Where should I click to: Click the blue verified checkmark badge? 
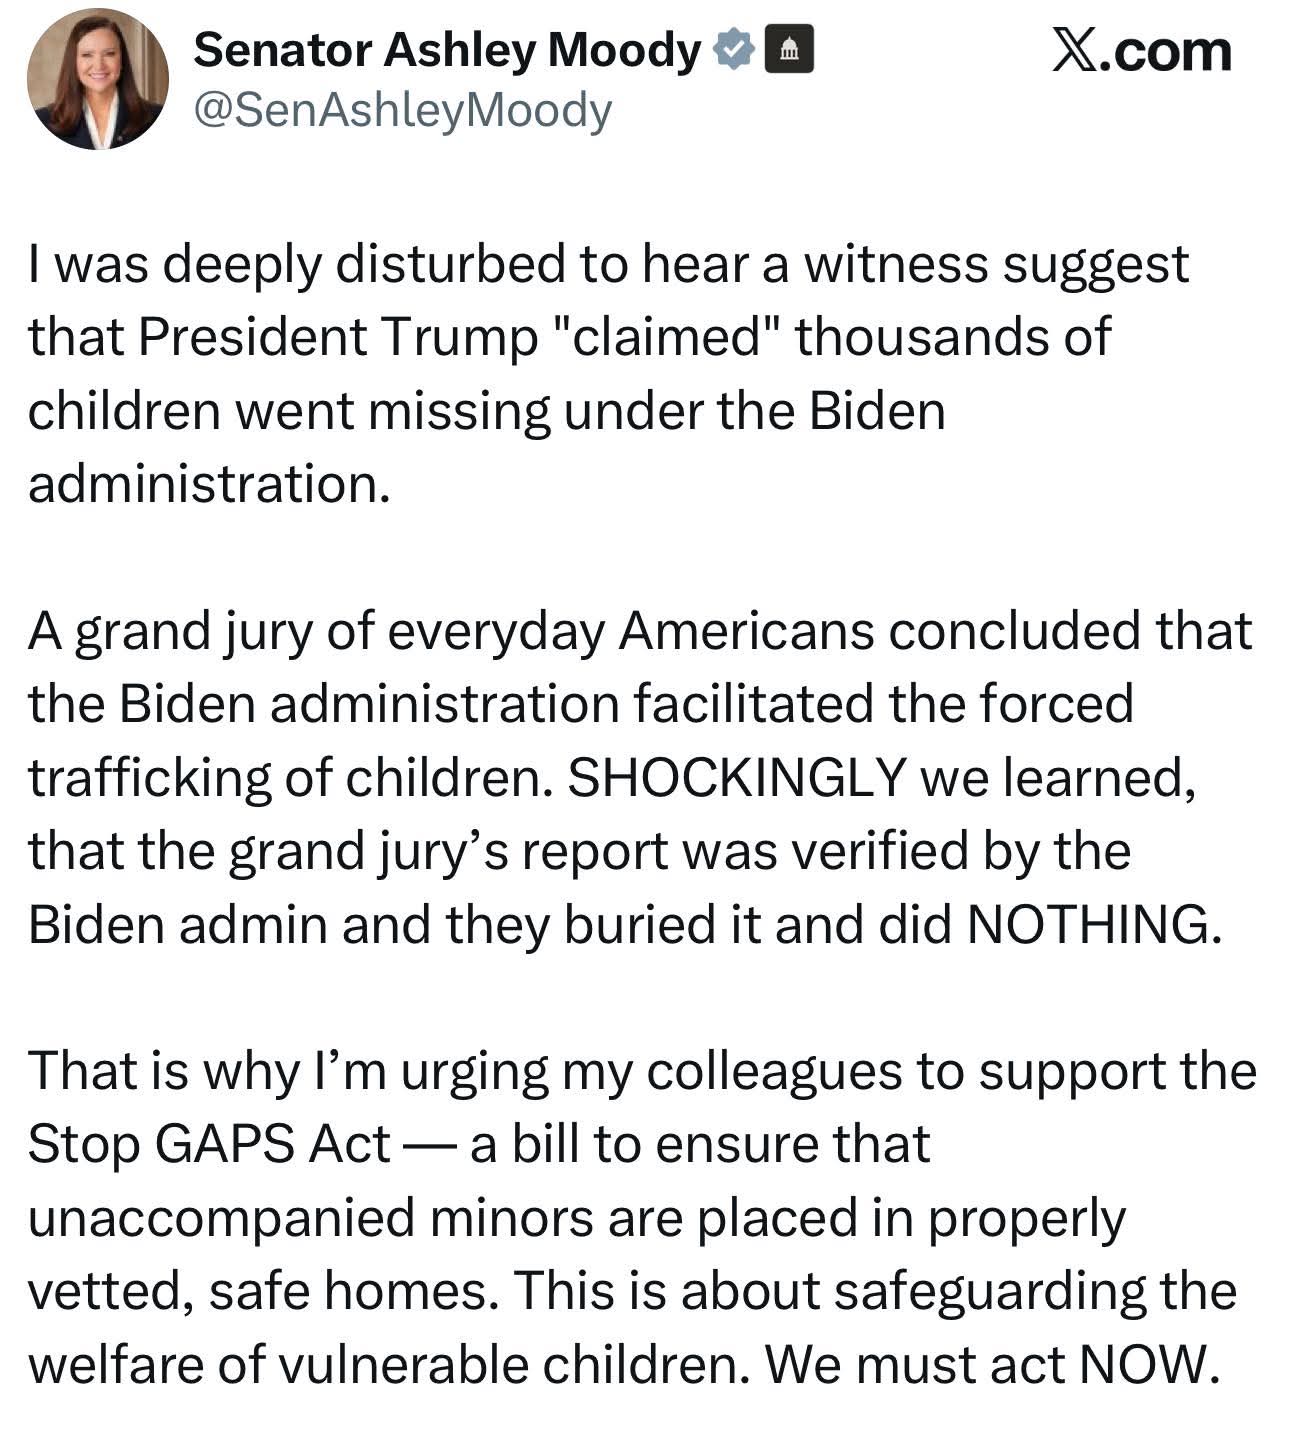[x=735, y=50]
